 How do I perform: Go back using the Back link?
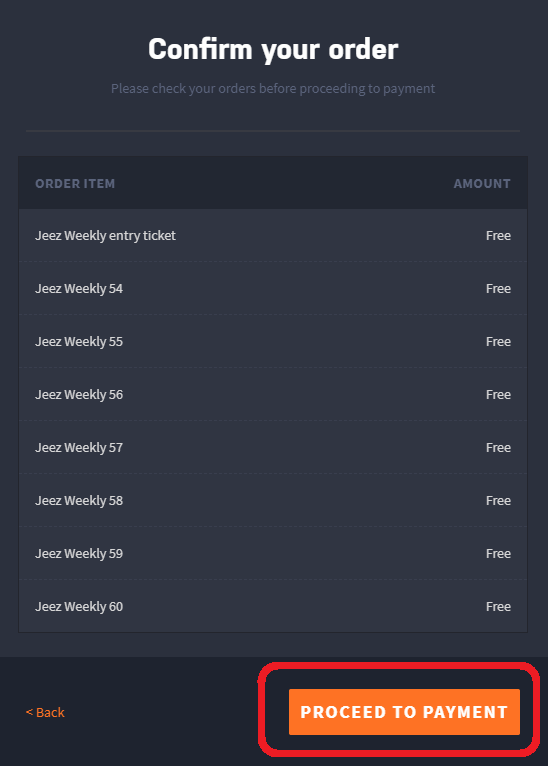pos(45,712)
